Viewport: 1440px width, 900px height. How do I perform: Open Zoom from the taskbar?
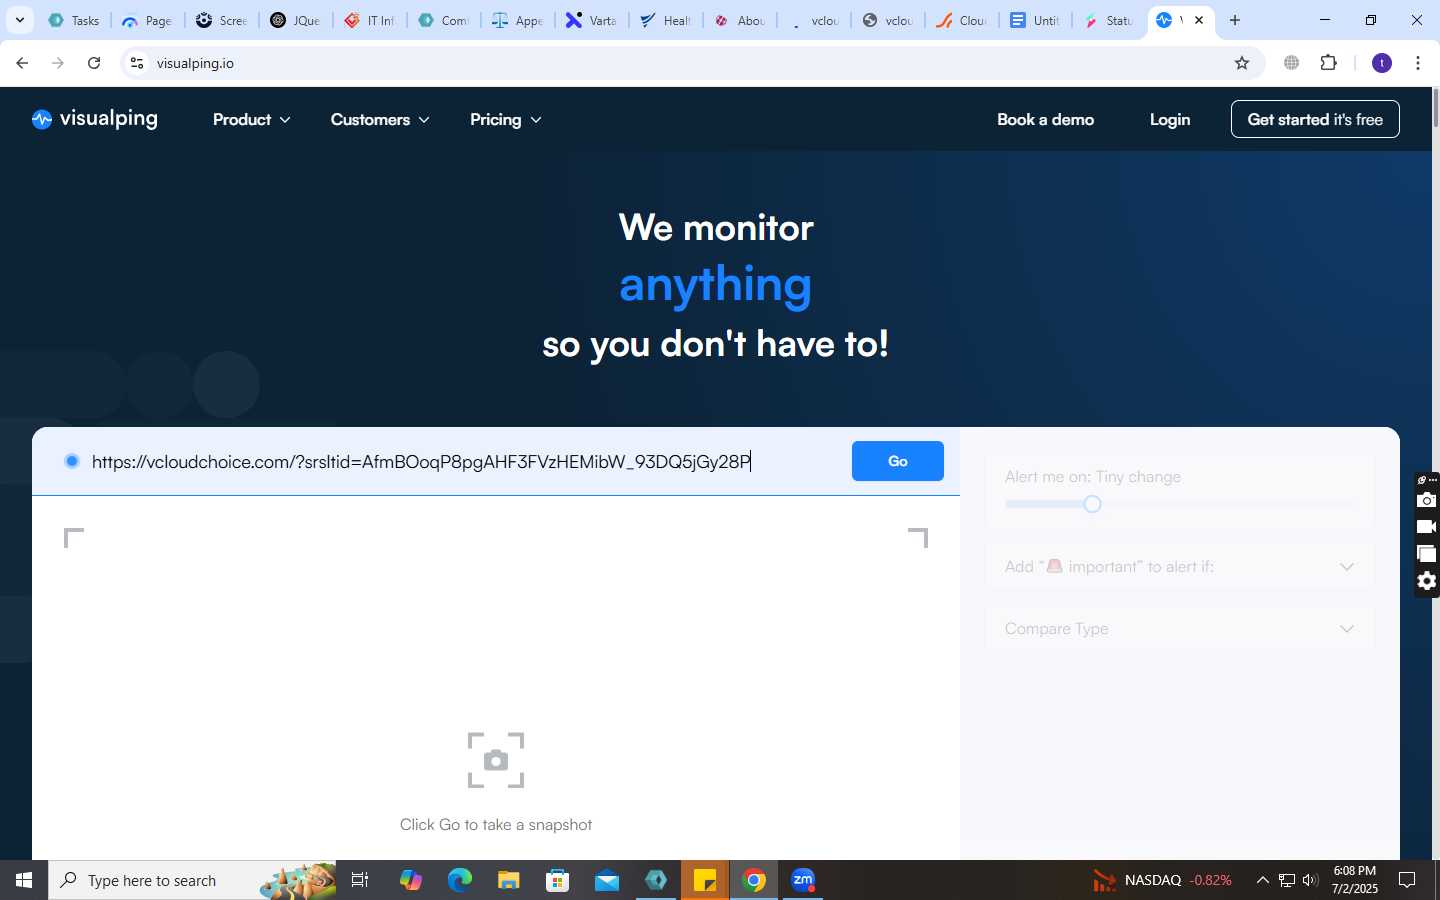[x=803, y=880]
